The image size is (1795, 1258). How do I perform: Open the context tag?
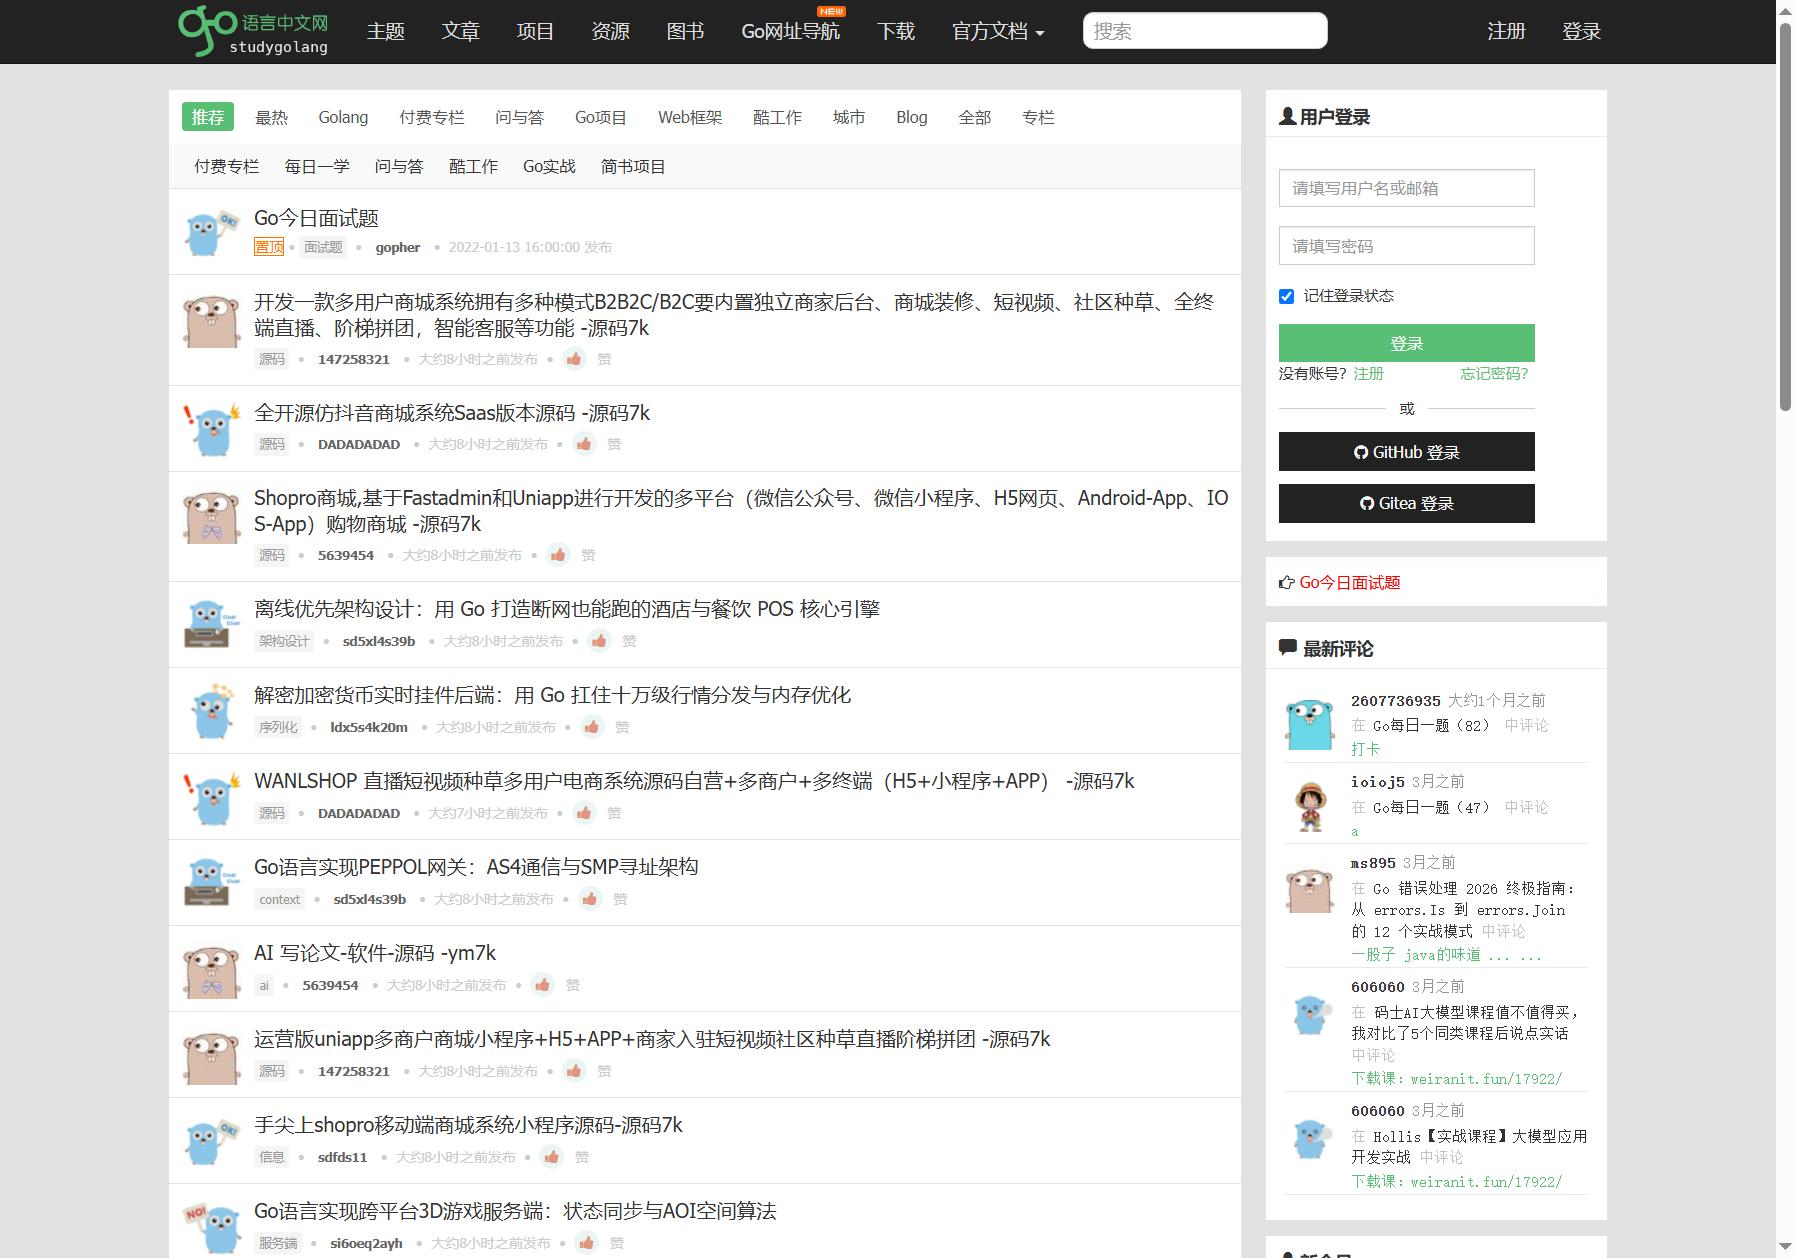[279, 899]
